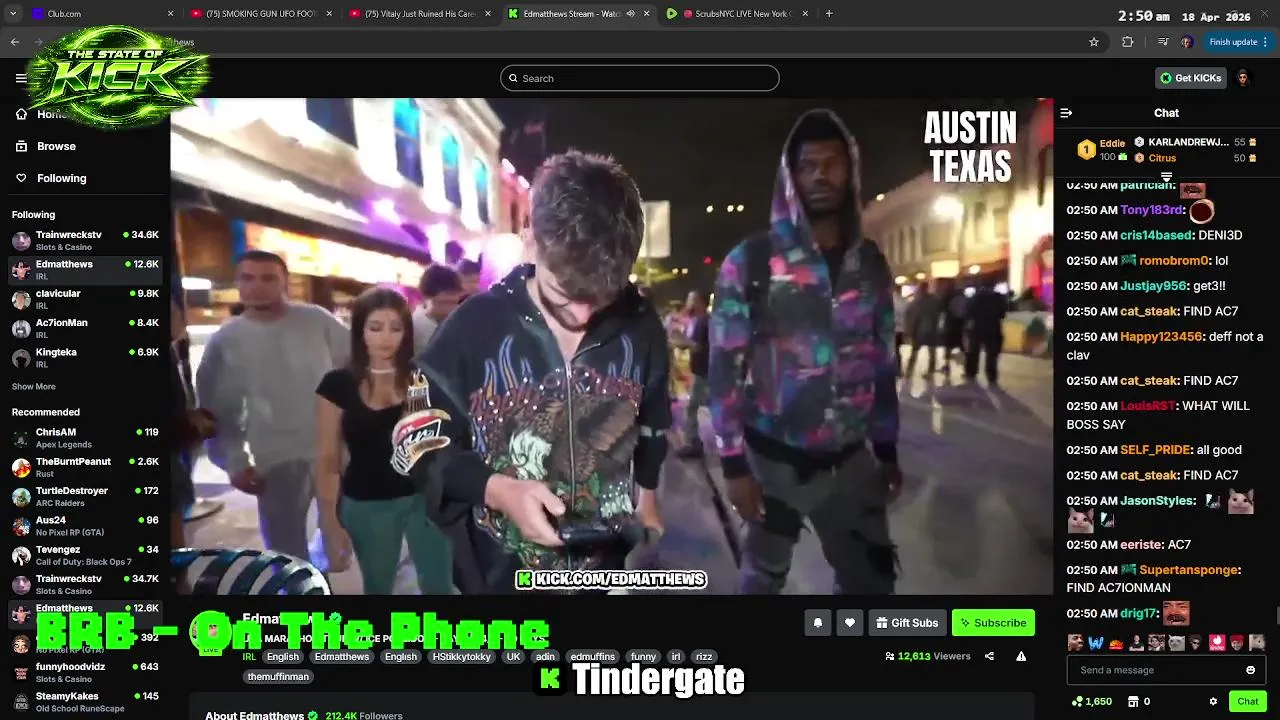The width and height of the screenshot is (1280, 720).
Task: Open Trainwreckstv channel in Following list
Action: (x=85, y=240)
